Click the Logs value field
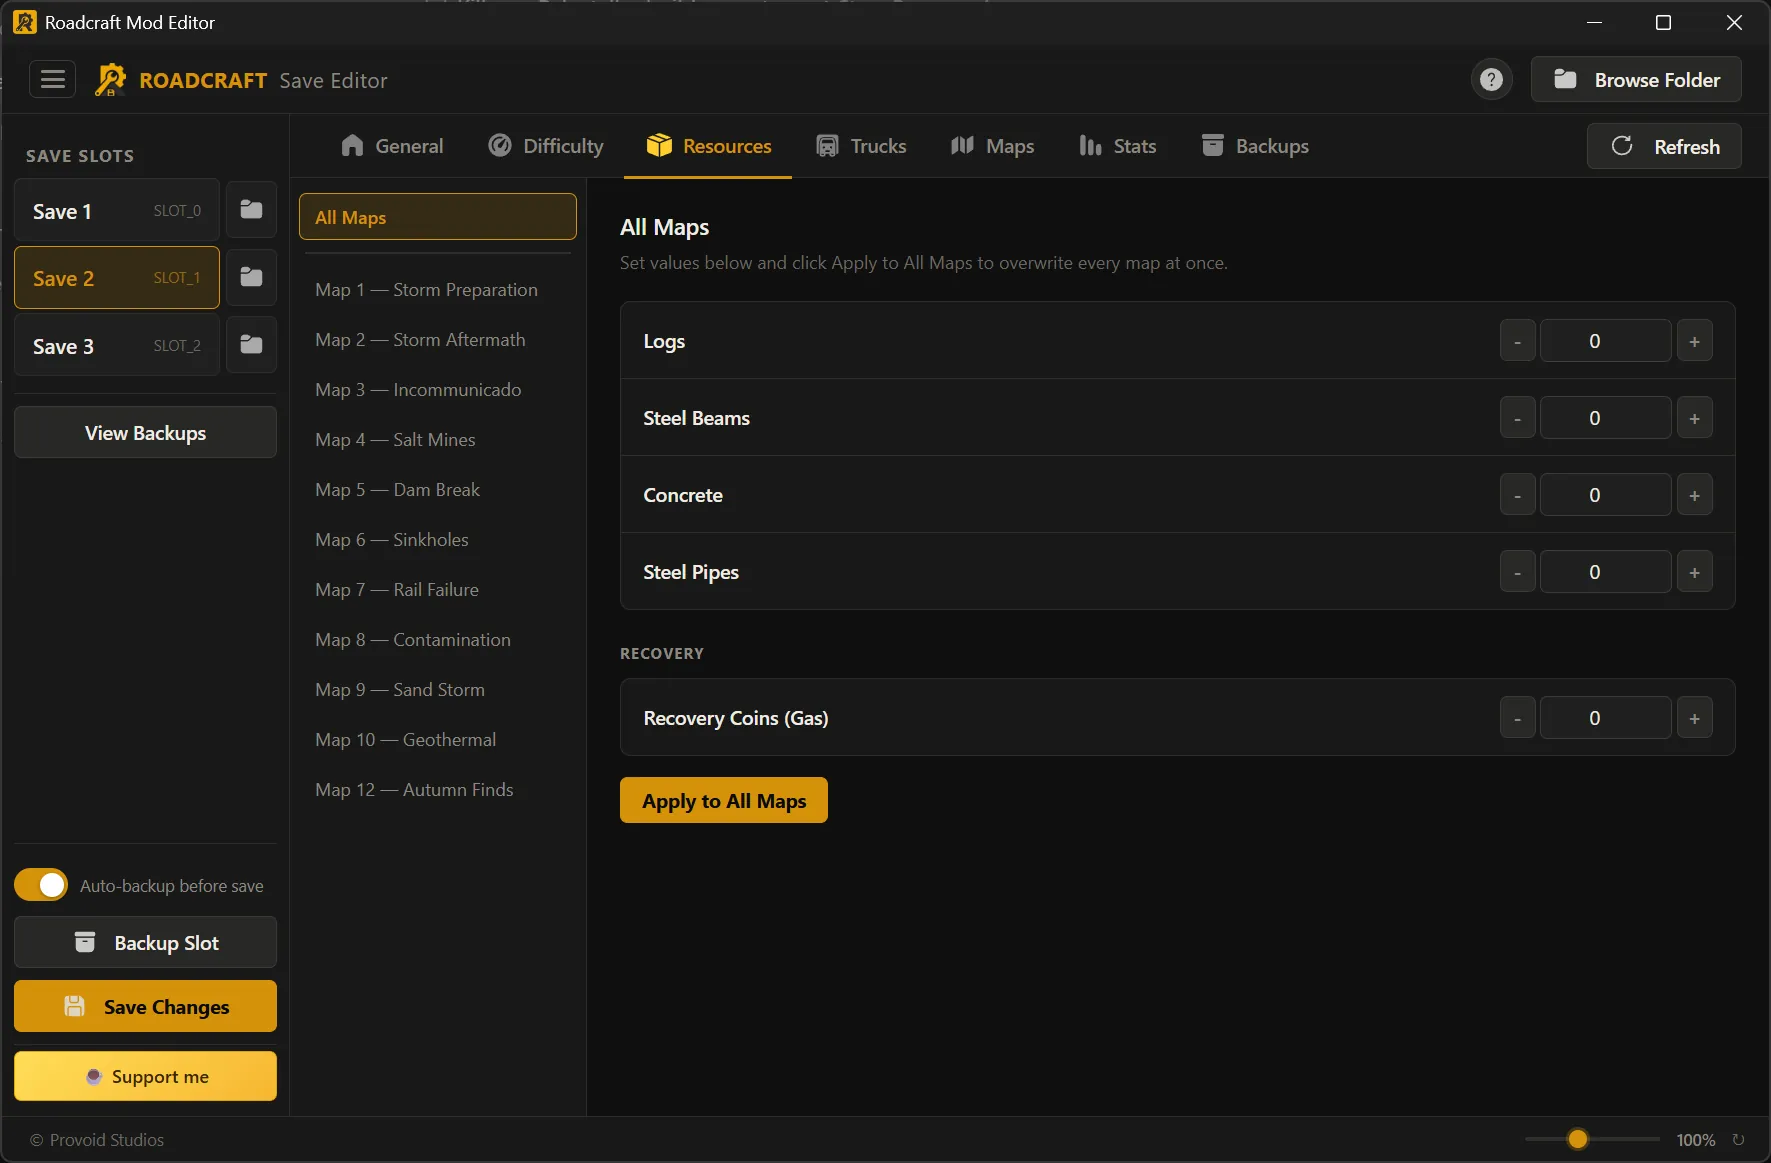The width and height of the screenshot is (1771, 1163). 1605,341
